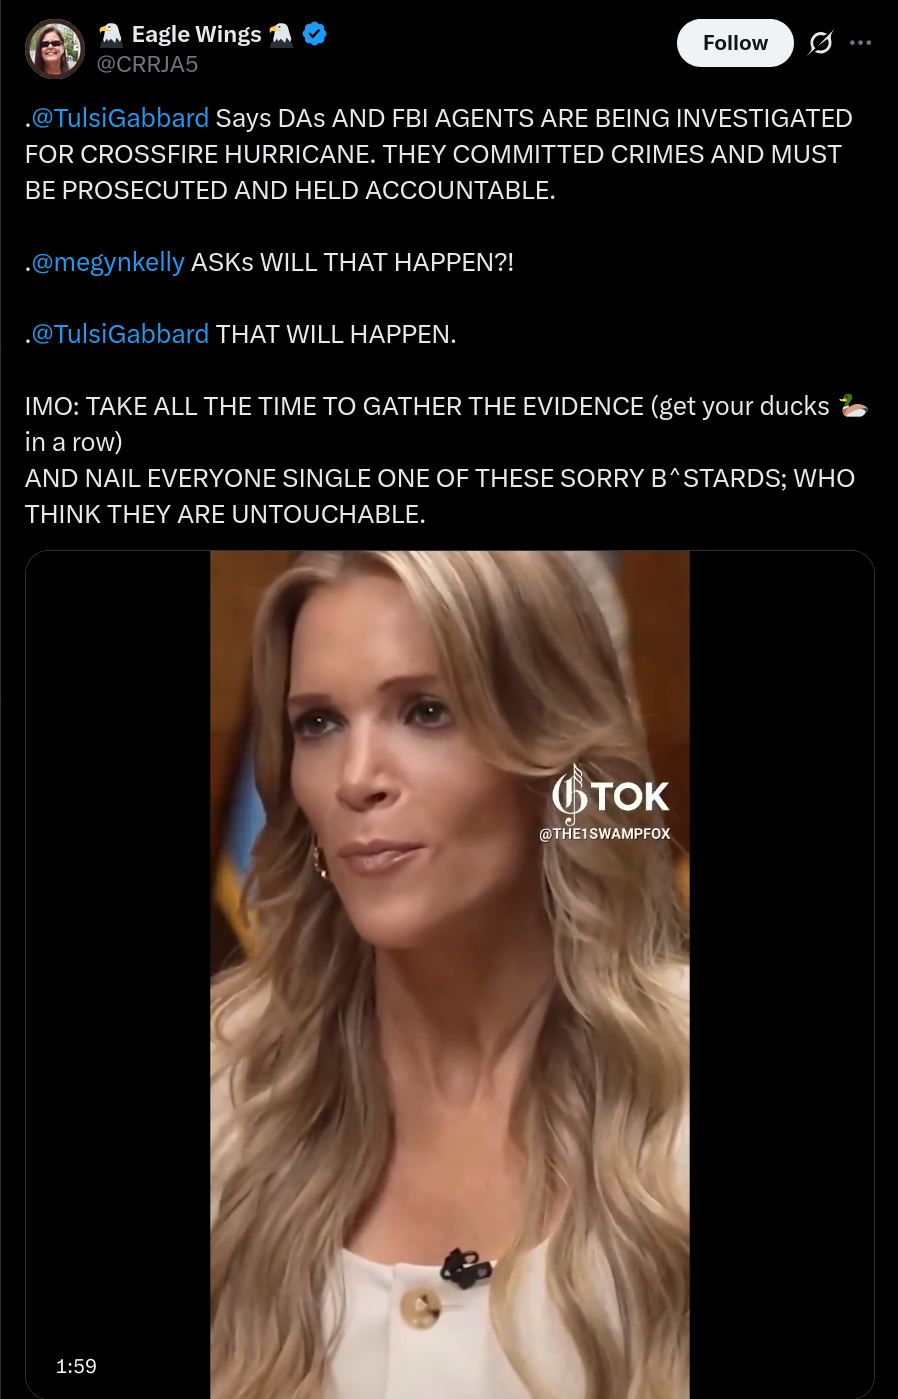Open the Eagle Wings display name link
Screen dimensions: 898x1399
pyautogui.click(x=196, y=34)
